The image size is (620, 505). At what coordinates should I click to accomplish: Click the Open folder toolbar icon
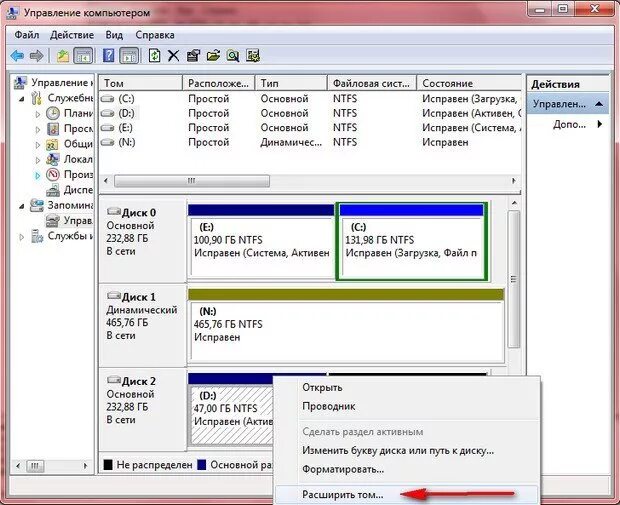point(213,56)
